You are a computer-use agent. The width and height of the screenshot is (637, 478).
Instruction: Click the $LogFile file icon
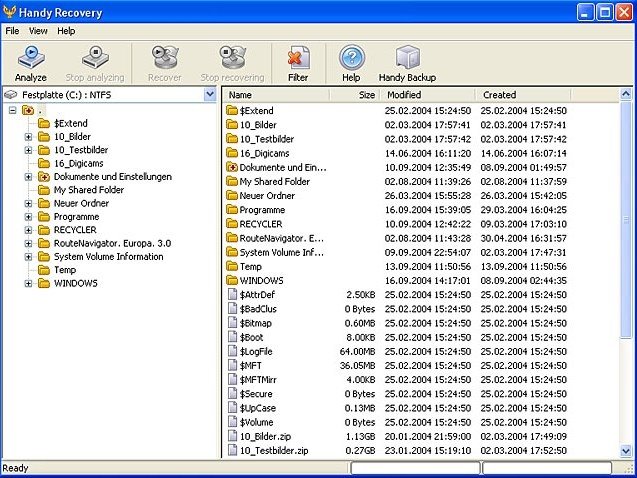[x=232, y=351]
